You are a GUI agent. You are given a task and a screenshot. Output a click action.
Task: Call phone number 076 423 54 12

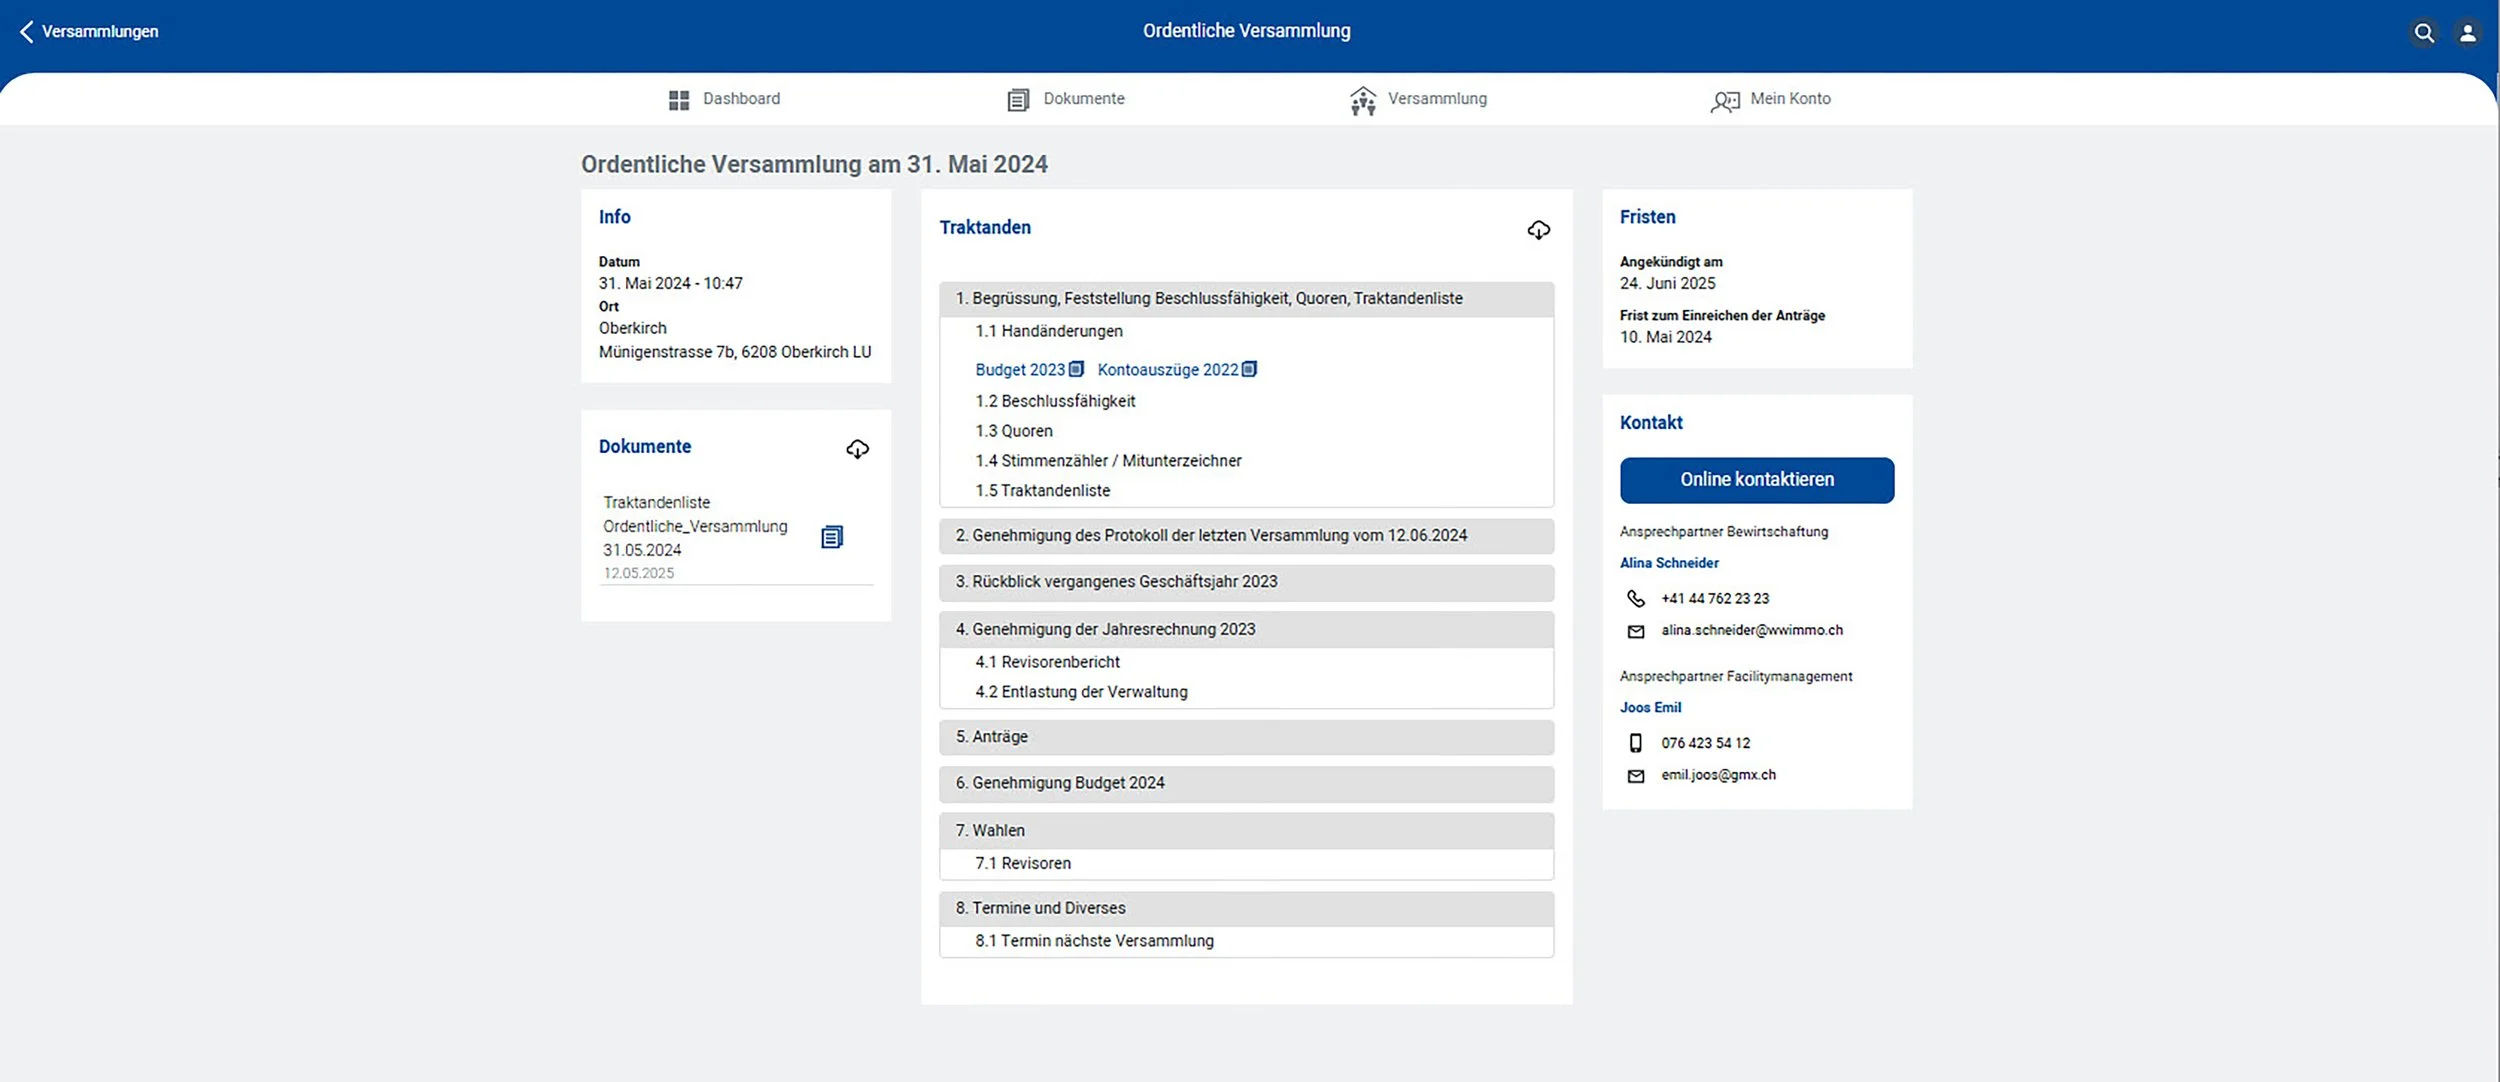click(x=1705, y=743)
